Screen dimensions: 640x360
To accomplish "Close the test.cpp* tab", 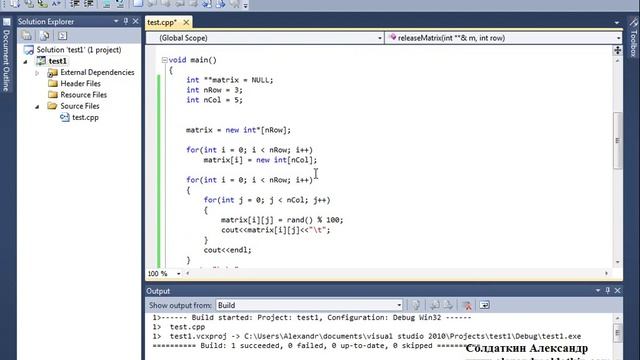I will 186,22.
